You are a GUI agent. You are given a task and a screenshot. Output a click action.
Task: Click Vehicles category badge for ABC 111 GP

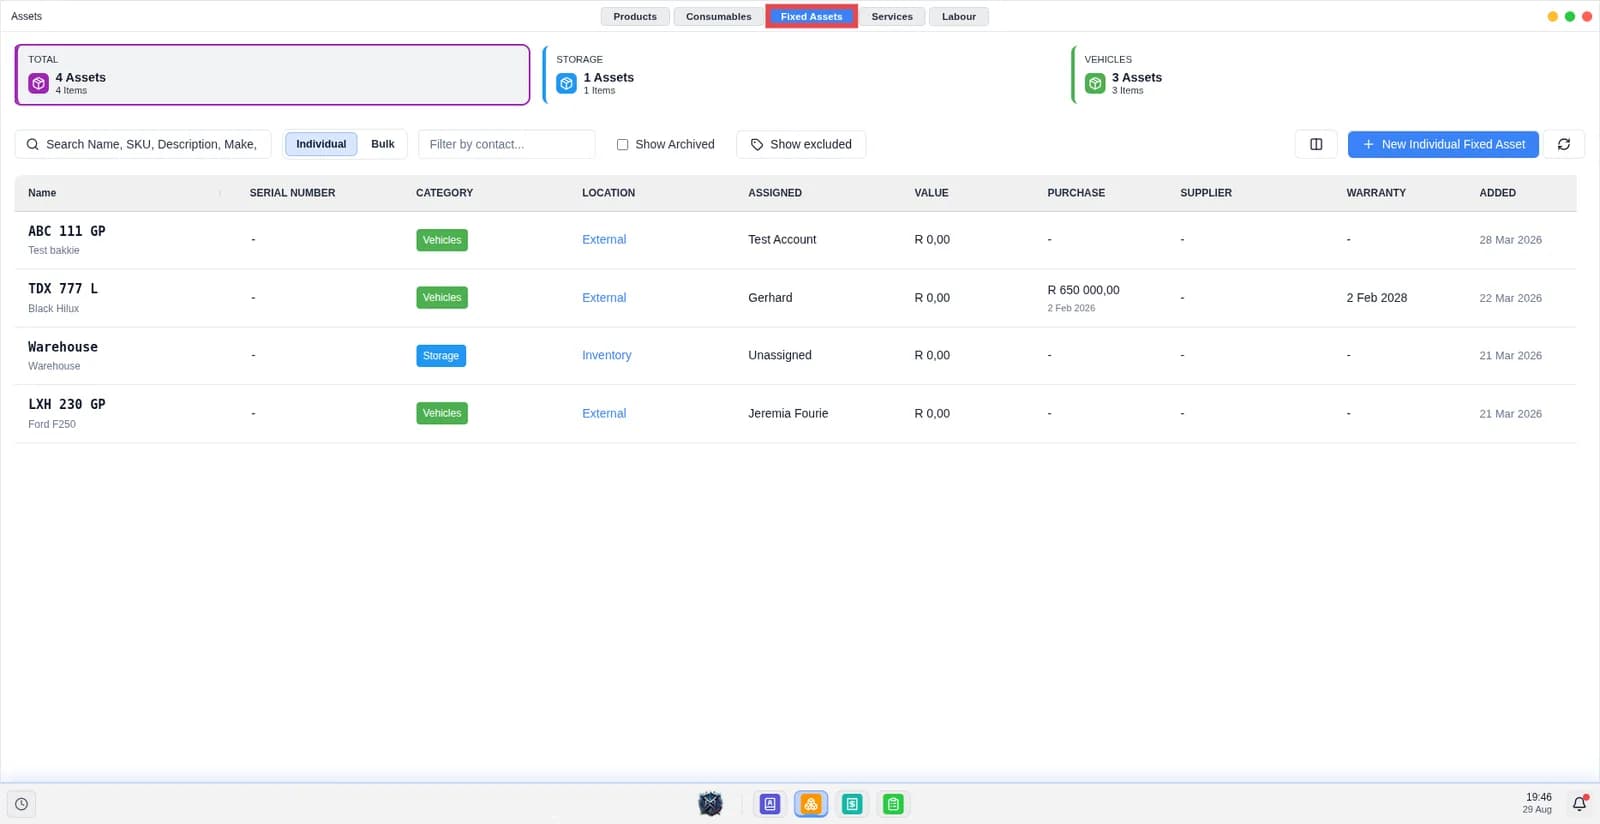click(442, 240)
